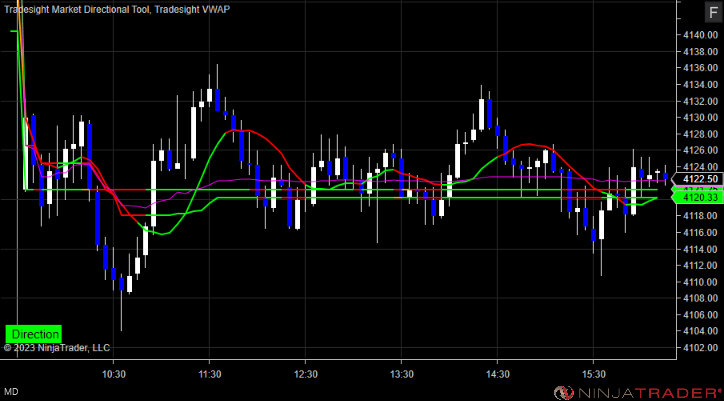Select the Tradesight Market Directional Tool indicator label
The width and height of the screenshot is (724, 401).
77,9
